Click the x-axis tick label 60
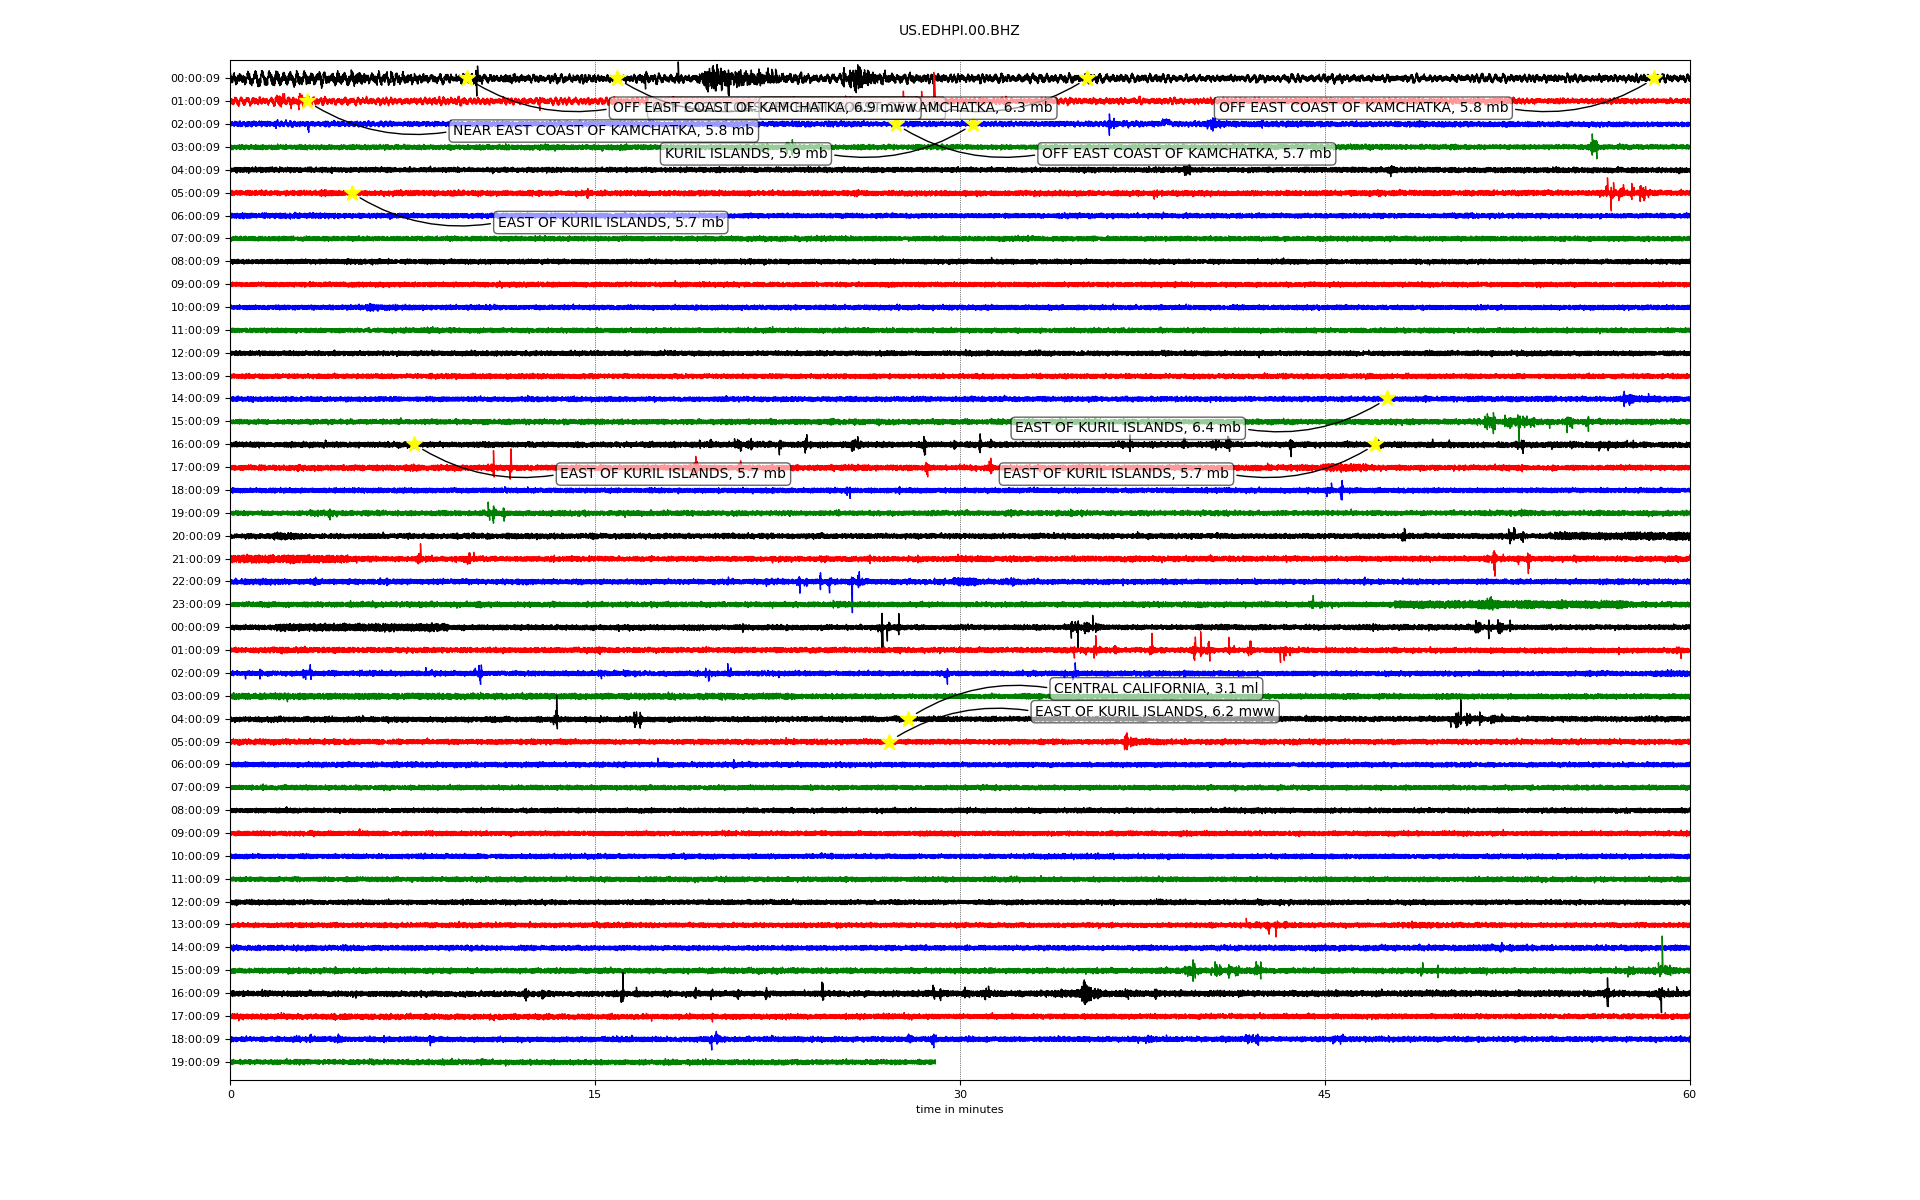 tap(1690, 1094)
